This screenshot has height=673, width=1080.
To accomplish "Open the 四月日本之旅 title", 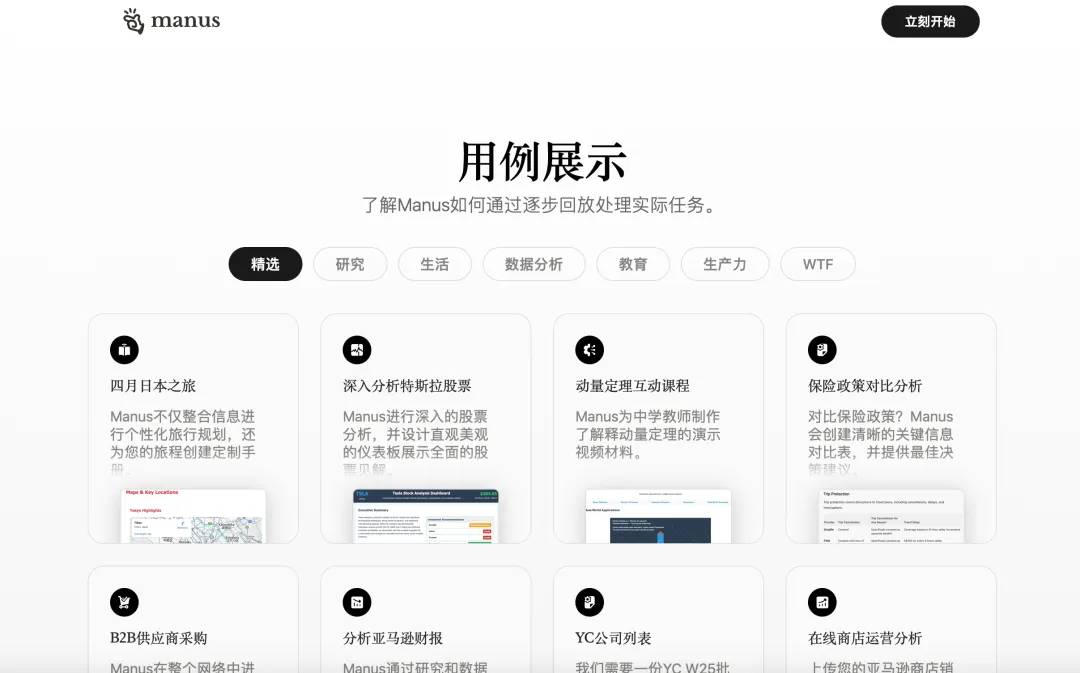I will pyautogui.click(x=153, y=386).
